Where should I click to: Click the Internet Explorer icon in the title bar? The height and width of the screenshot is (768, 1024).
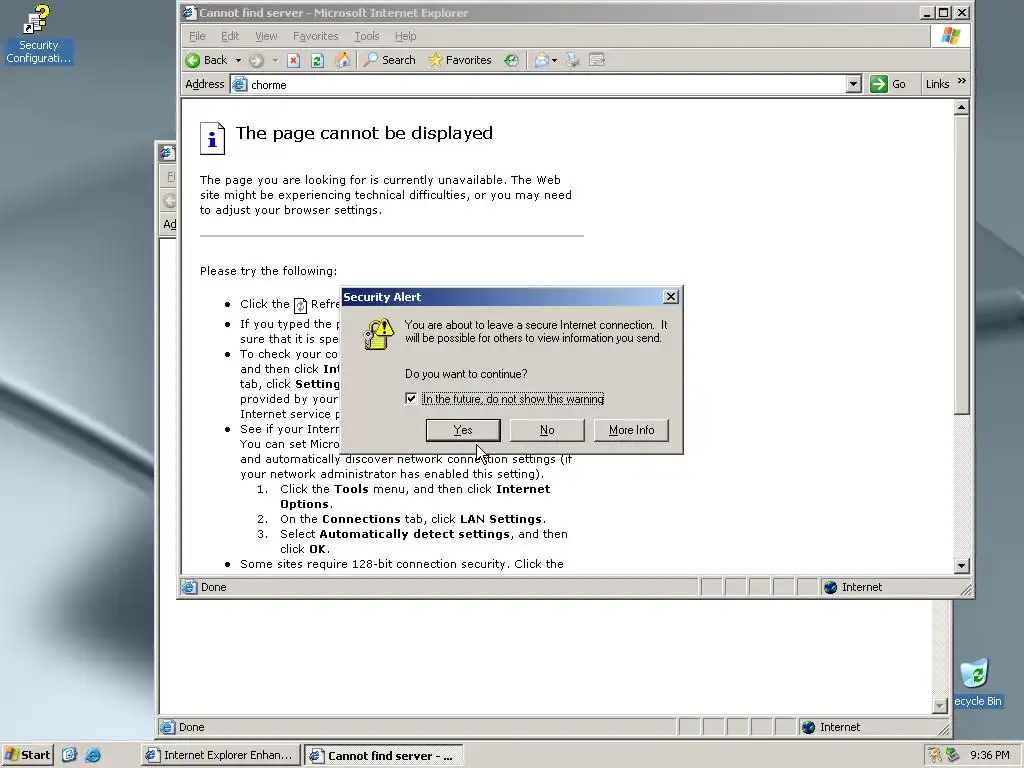tap(189, 13)
